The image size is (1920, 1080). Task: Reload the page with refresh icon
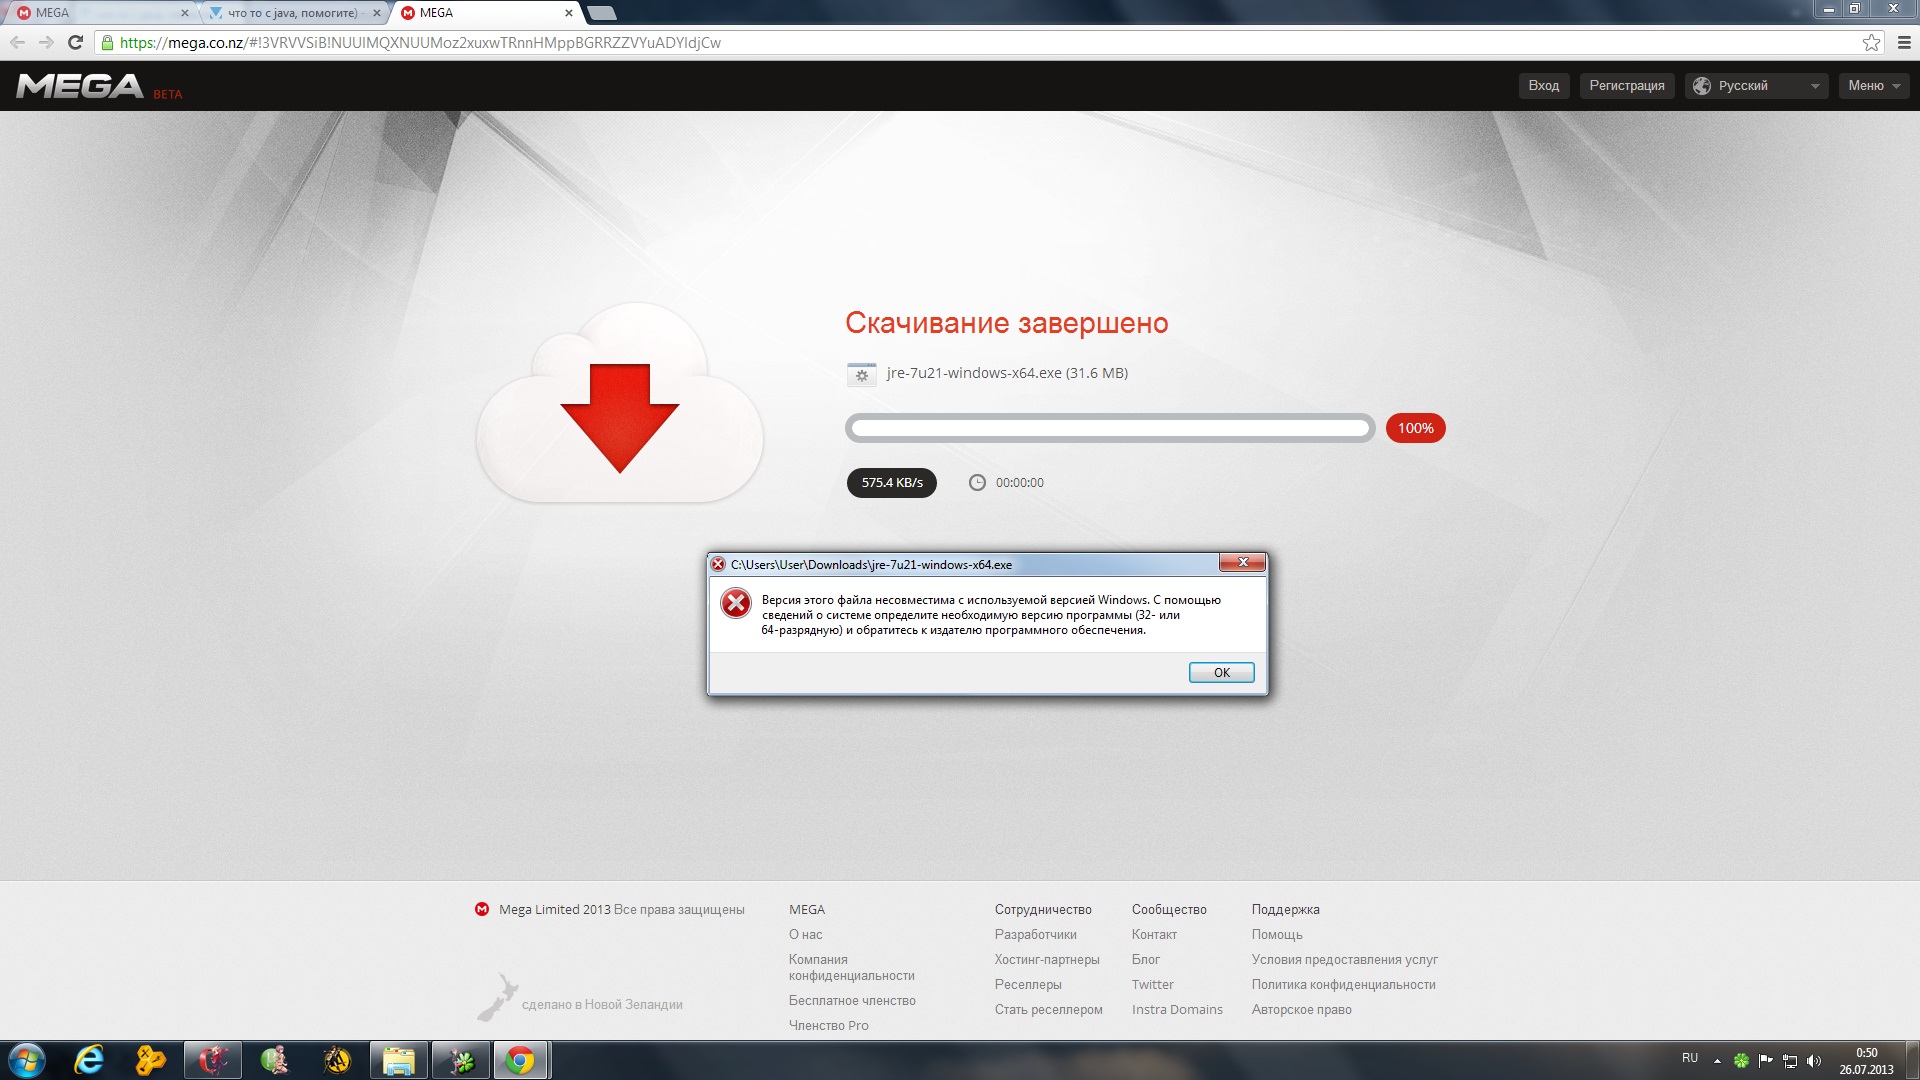click(75, 42)
